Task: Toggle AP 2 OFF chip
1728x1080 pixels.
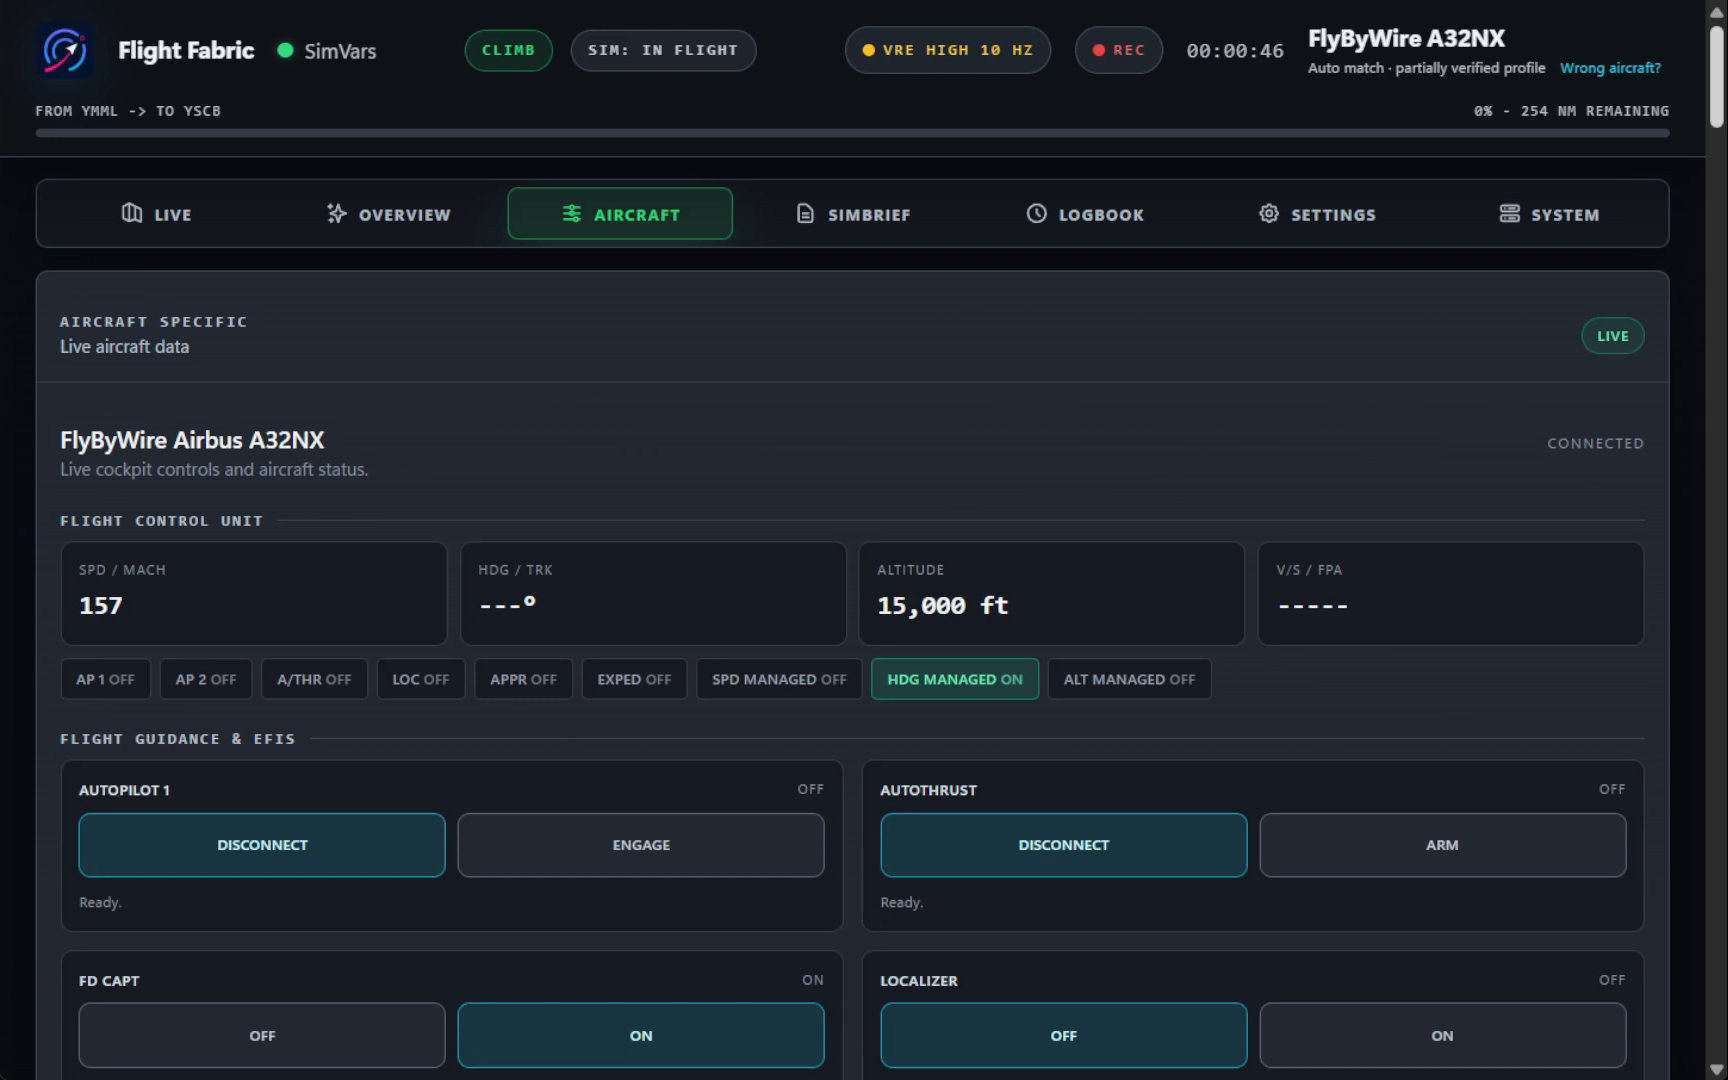Action: click(x=206, y=679)
